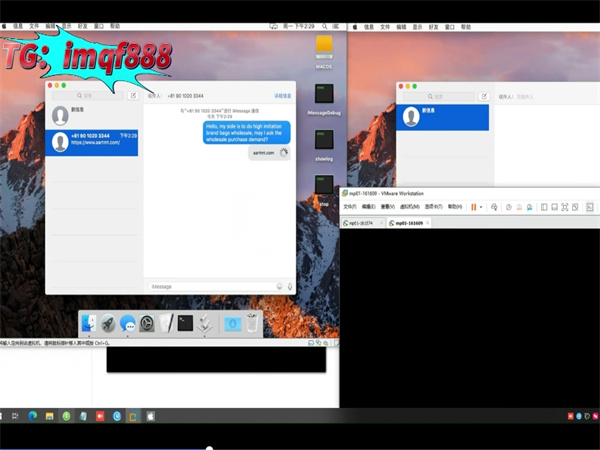600x450 pixels.
Task: Click the microphone dictation icon
Action: tap(290, 286)
